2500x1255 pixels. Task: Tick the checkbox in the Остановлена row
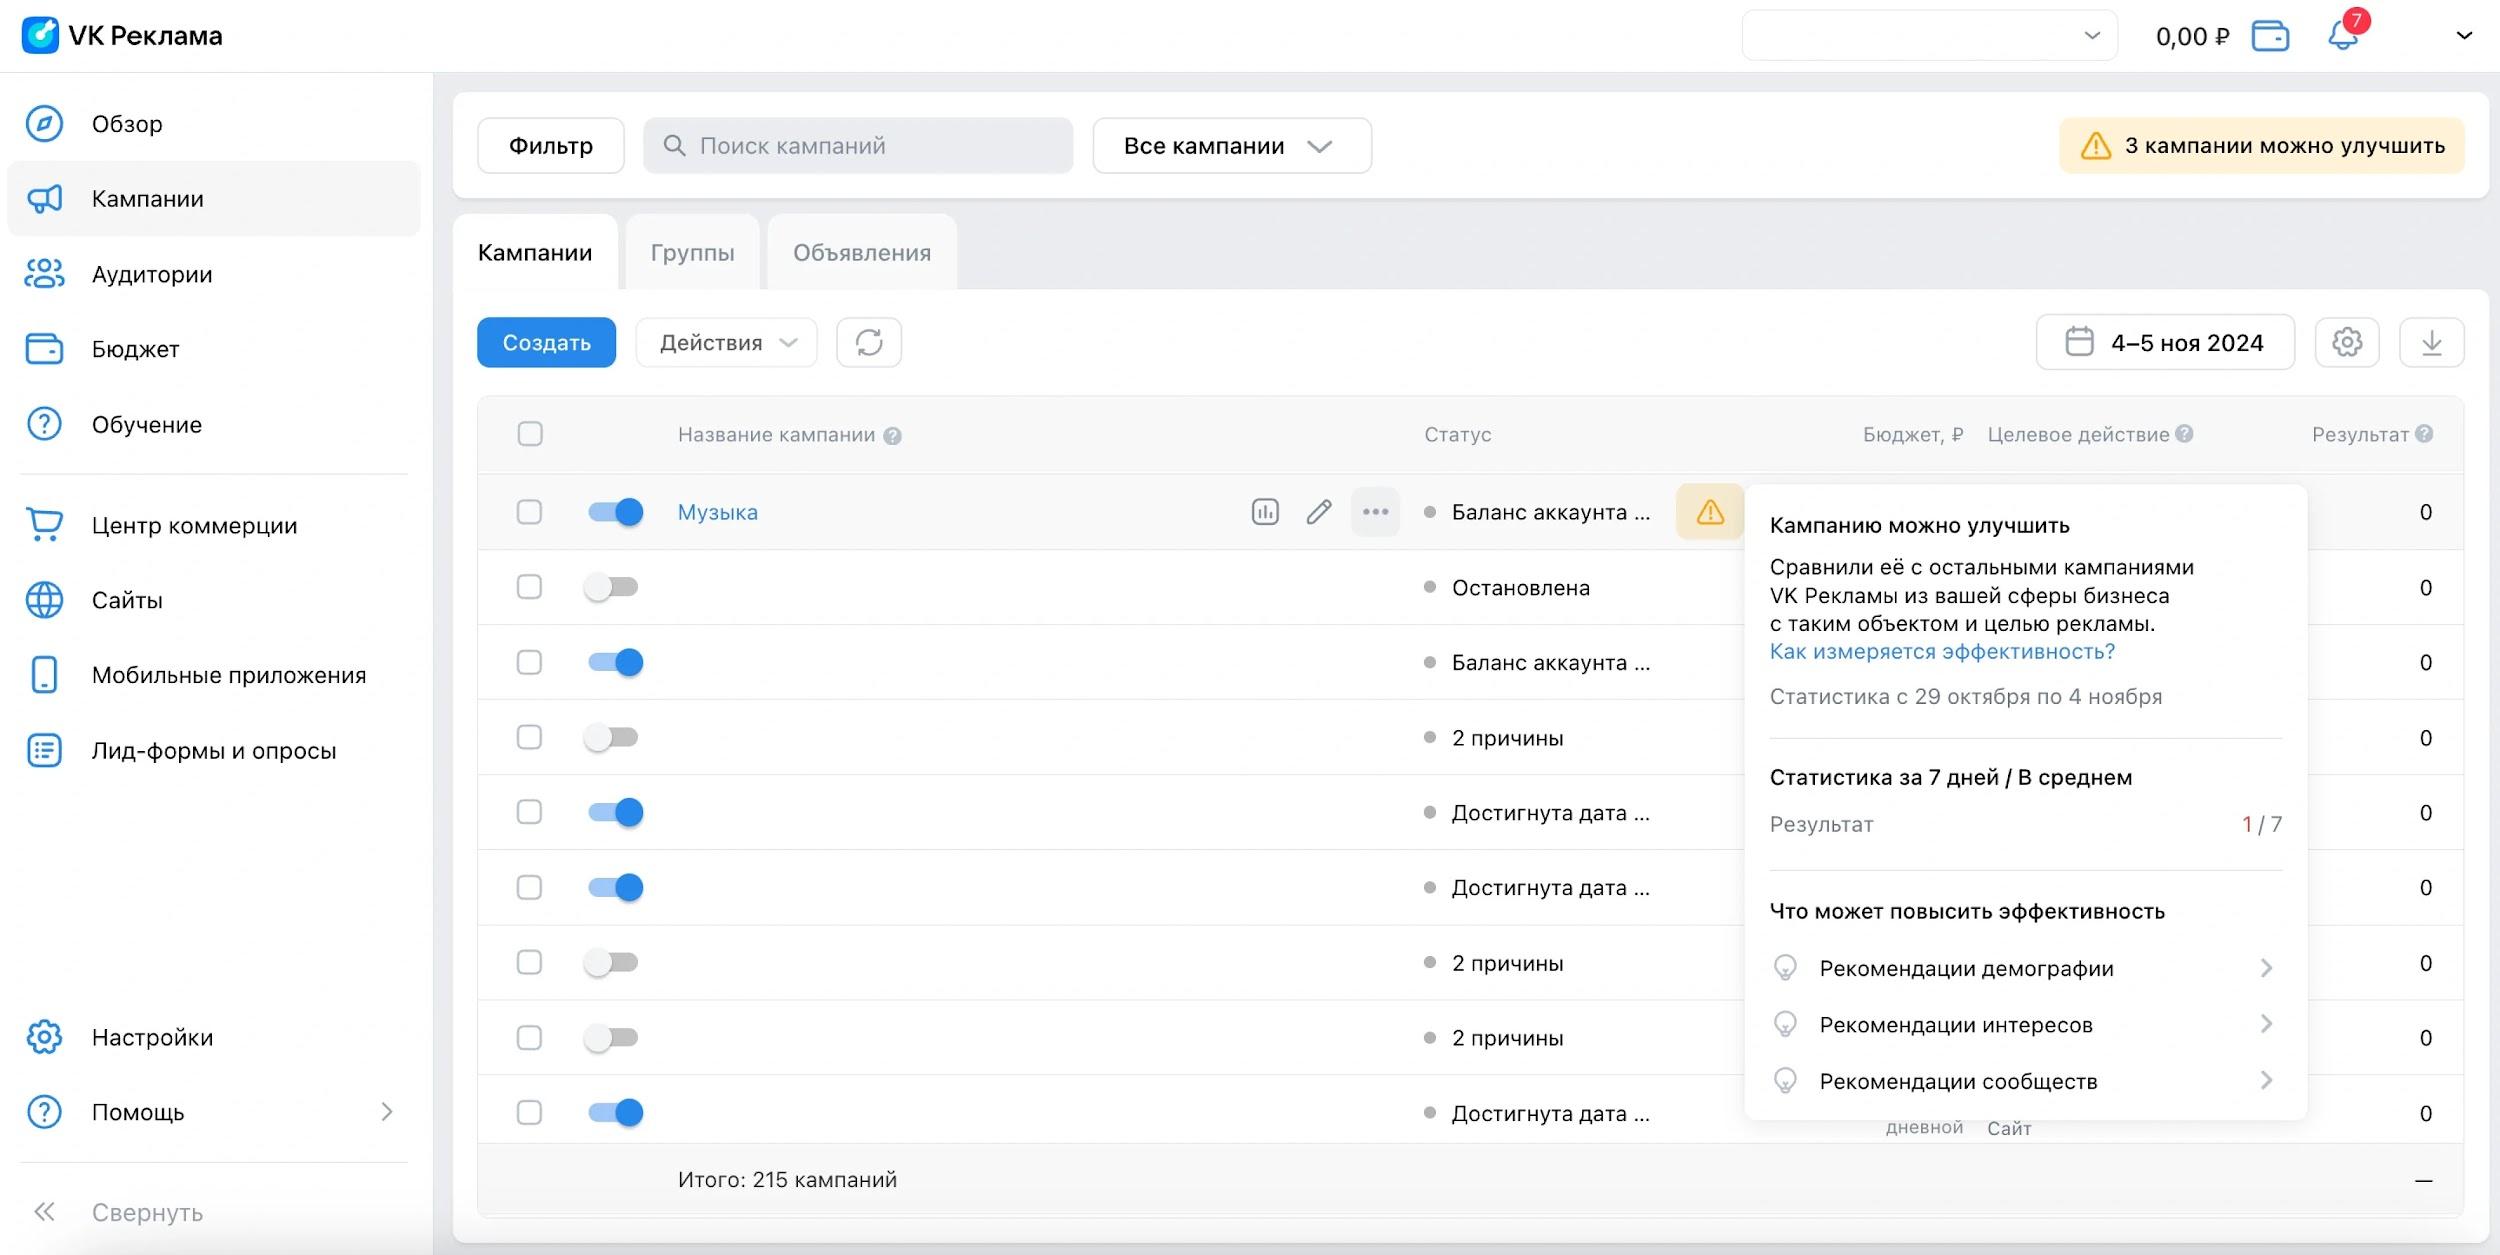(x=529, y=587)
